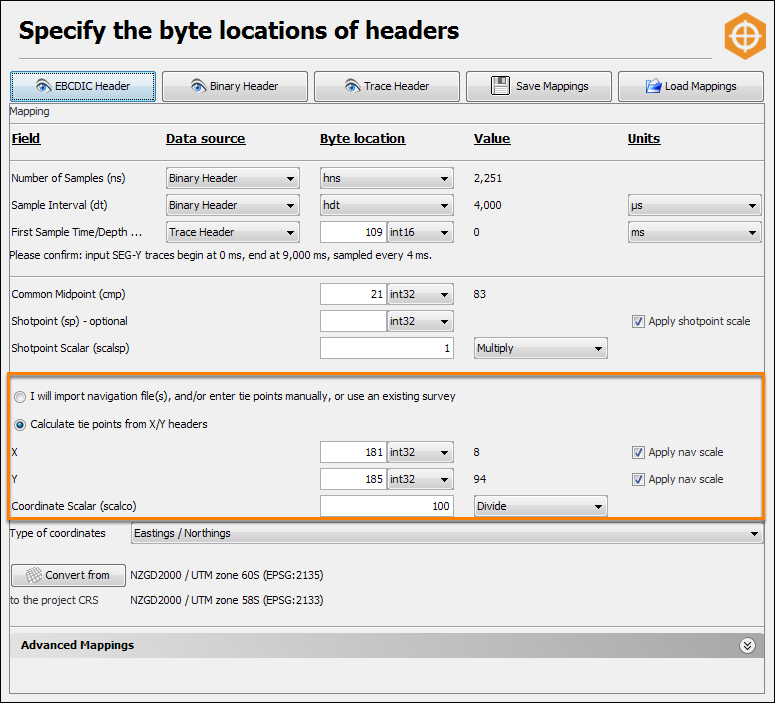Open the Binary Header viewer

[235, 87]
